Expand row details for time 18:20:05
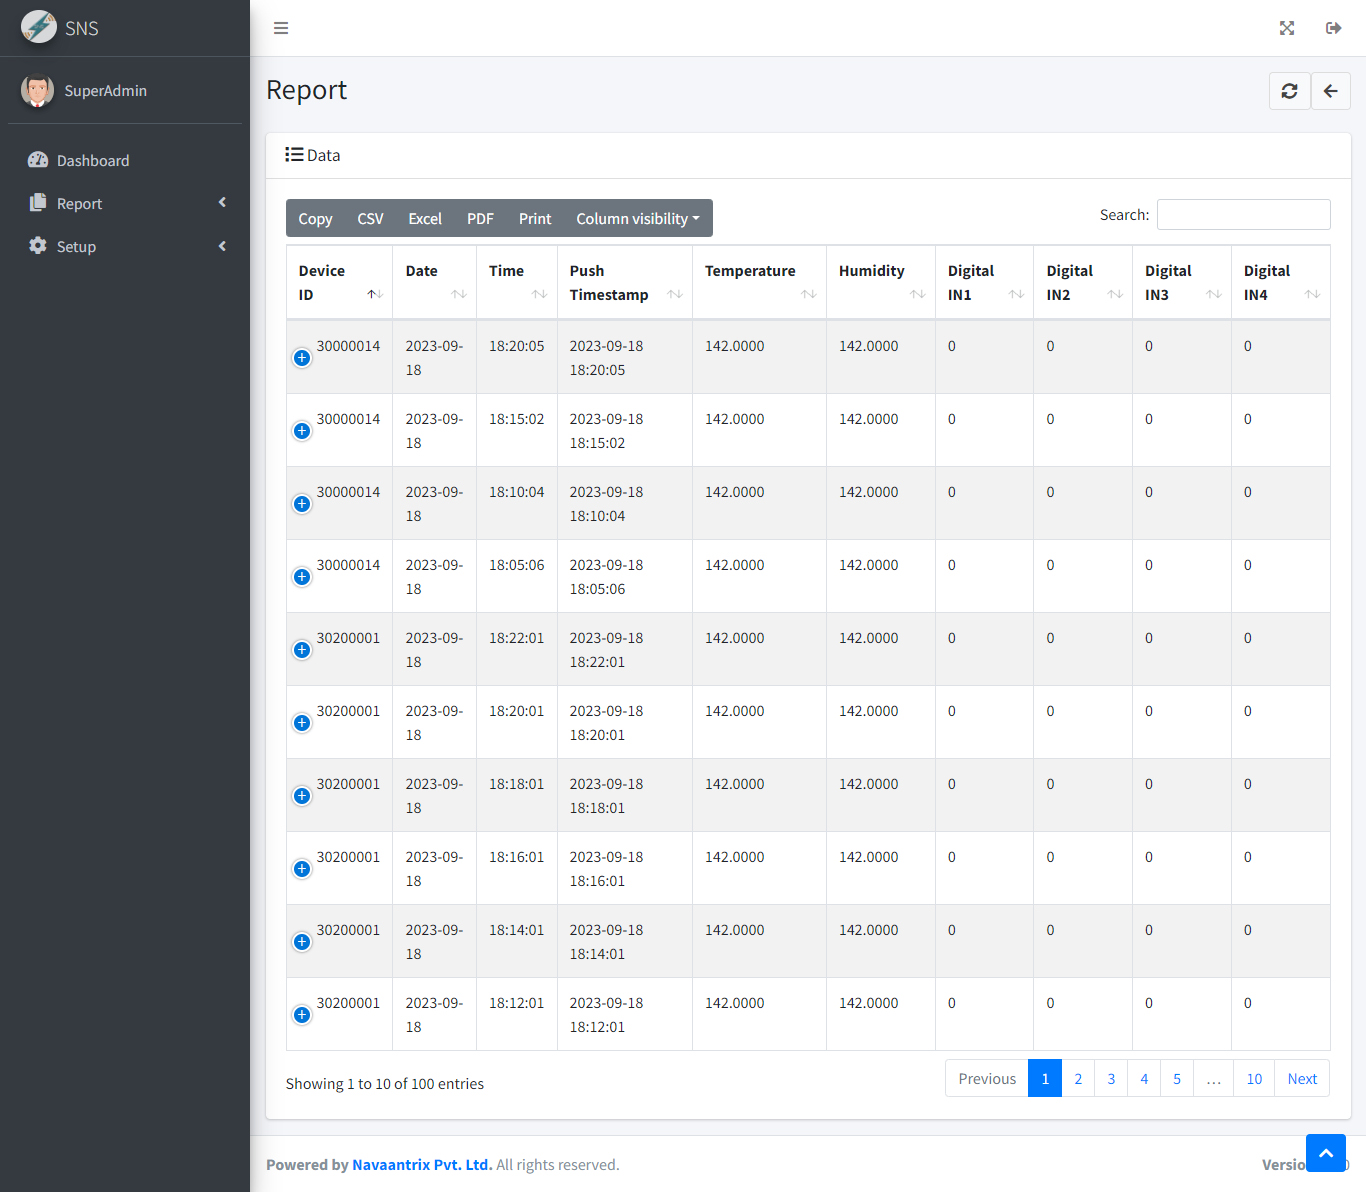The width and height of the screenshot is (1366, 1192). tap(302, 358)
